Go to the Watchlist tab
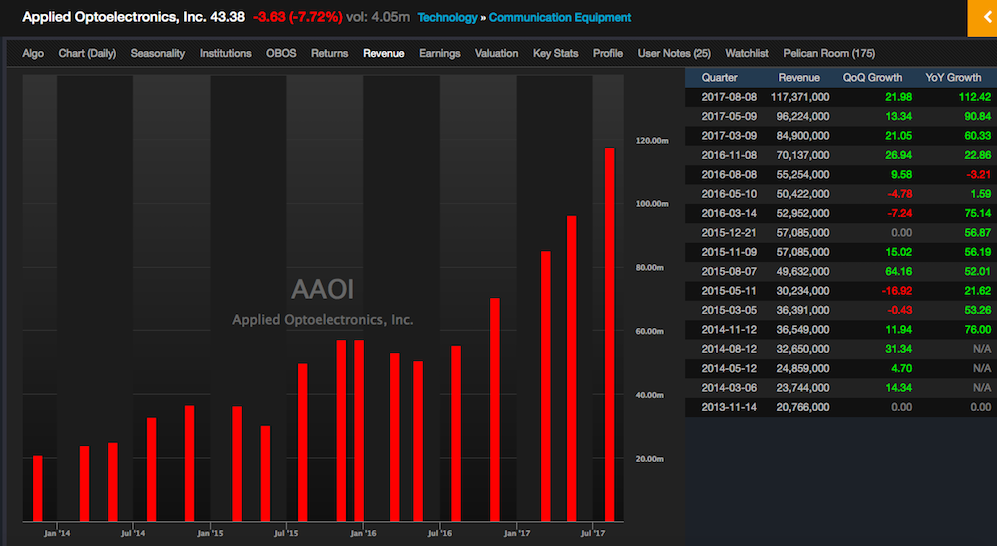This screenshot has width=997, height=546. 746,53
